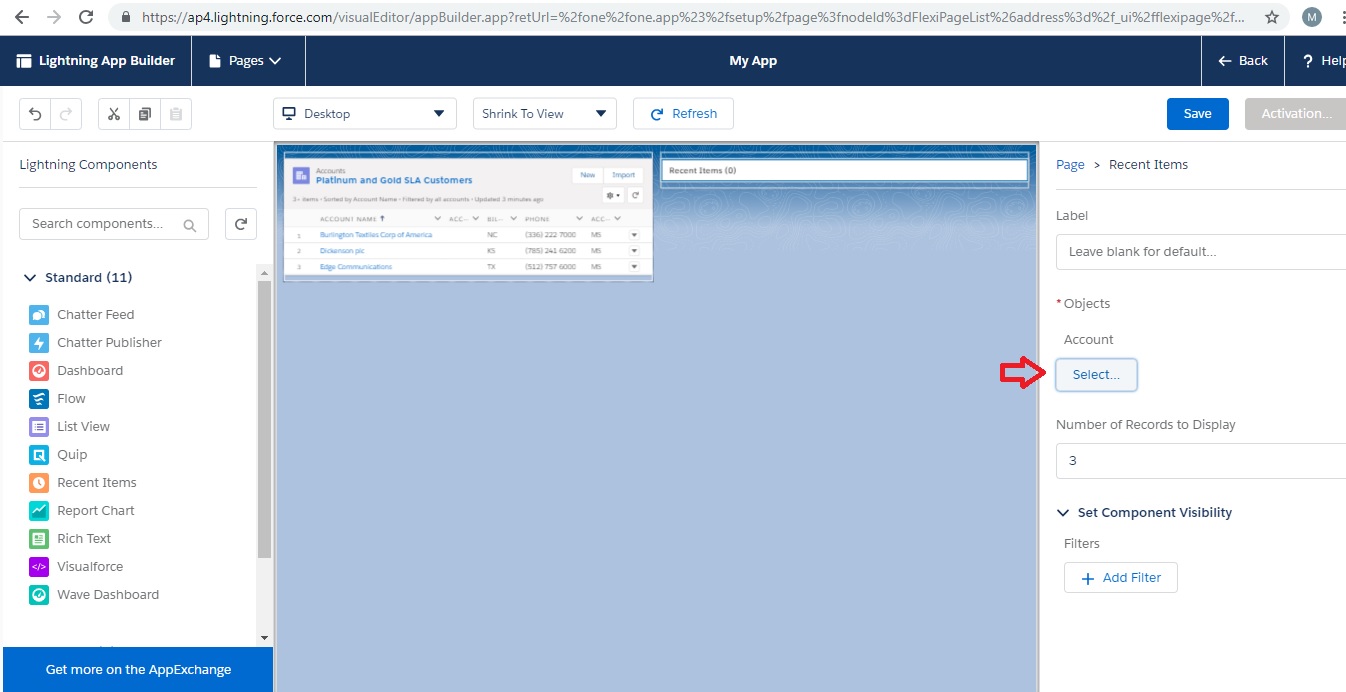The width and height of the screenshot is (1346, 692).
Task: Collapse the Standard (11) section
Action: tap(28, 278)
